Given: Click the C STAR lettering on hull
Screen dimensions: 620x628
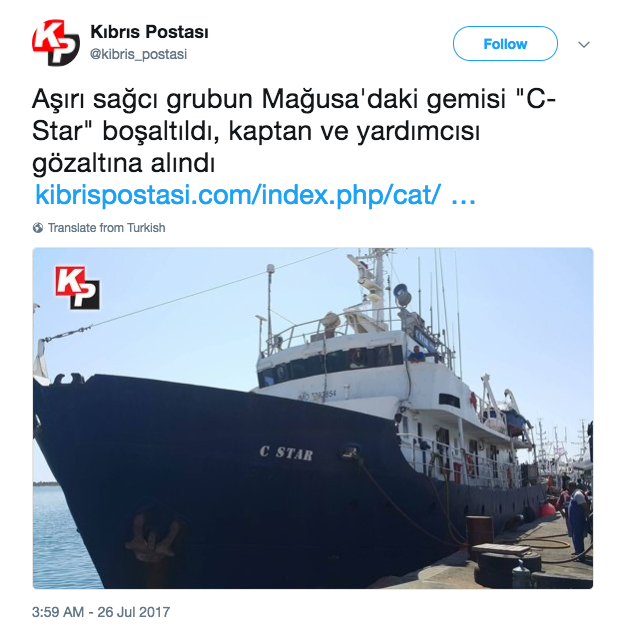Looking at the screenshot, I should coord(286,453).
